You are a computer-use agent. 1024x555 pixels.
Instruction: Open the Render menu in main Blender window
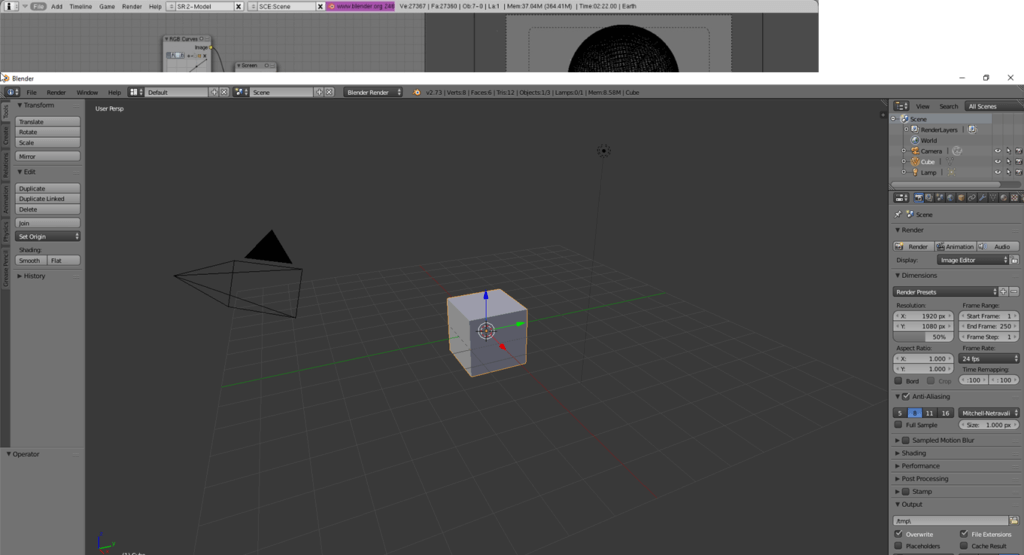pyautogui.click(x=56, y=92)
